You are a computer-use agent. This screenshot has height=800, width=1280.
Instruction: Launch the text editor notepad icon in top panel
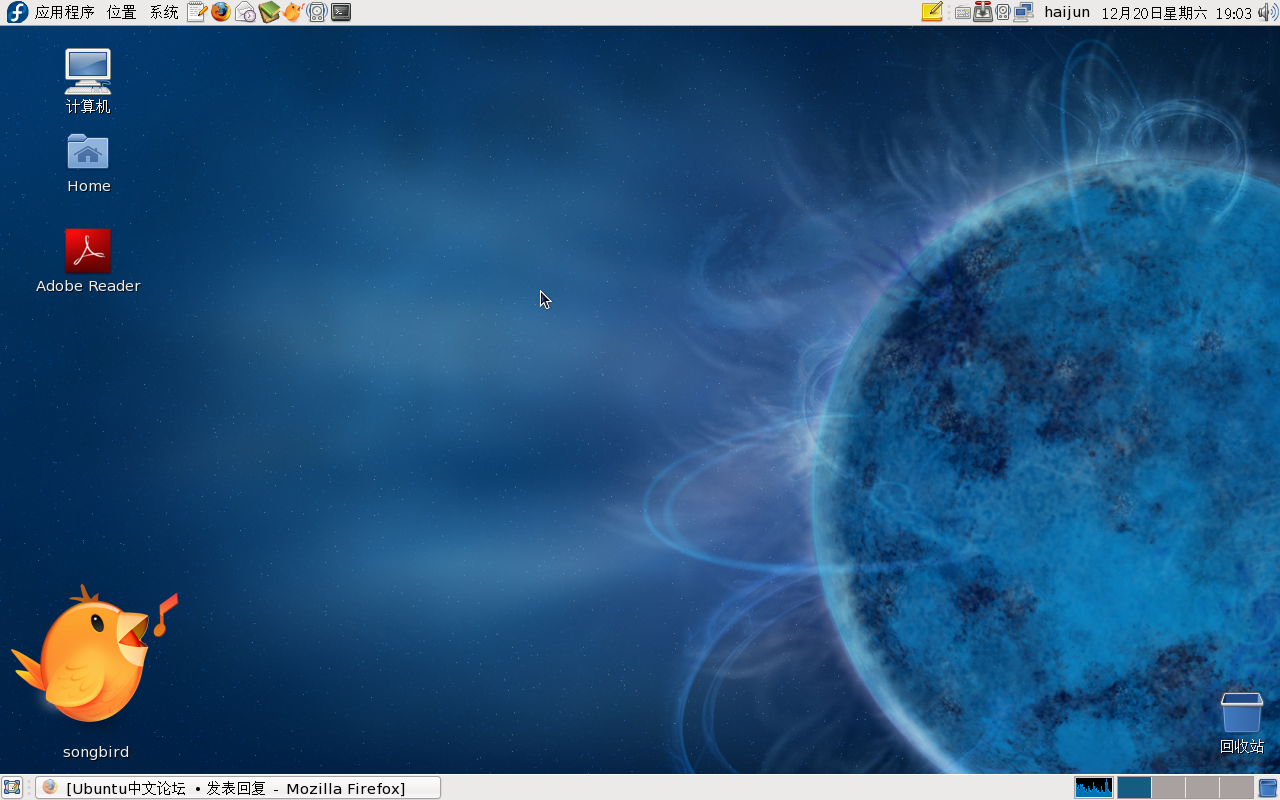[197, 12]
